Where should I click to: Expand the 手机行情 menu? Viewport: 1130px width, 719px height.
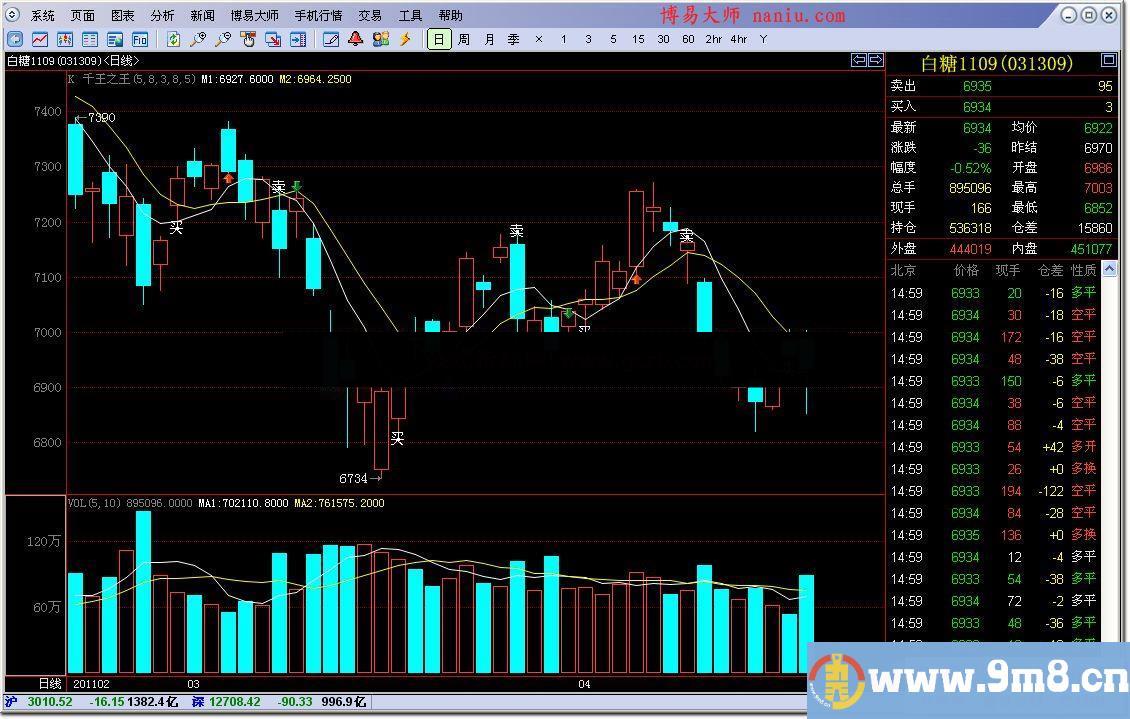[318, 15]
